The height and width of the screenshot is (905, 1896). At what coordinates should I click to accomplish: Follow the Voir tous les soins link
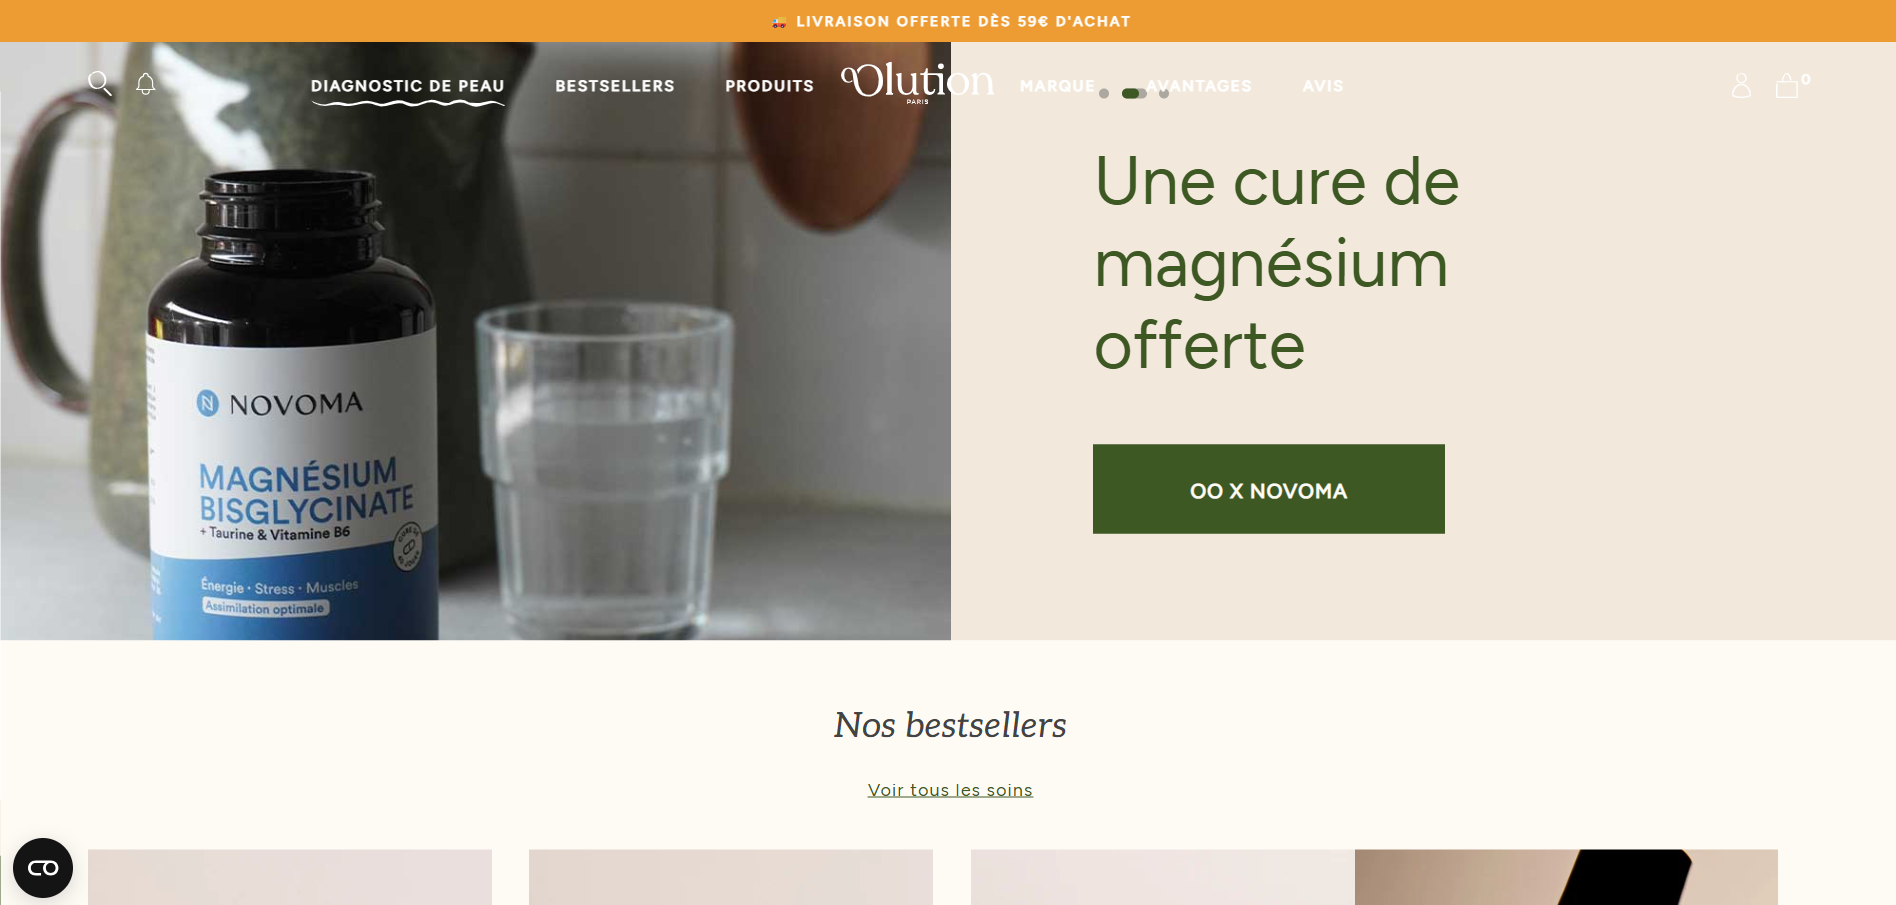tap(950, 790)
